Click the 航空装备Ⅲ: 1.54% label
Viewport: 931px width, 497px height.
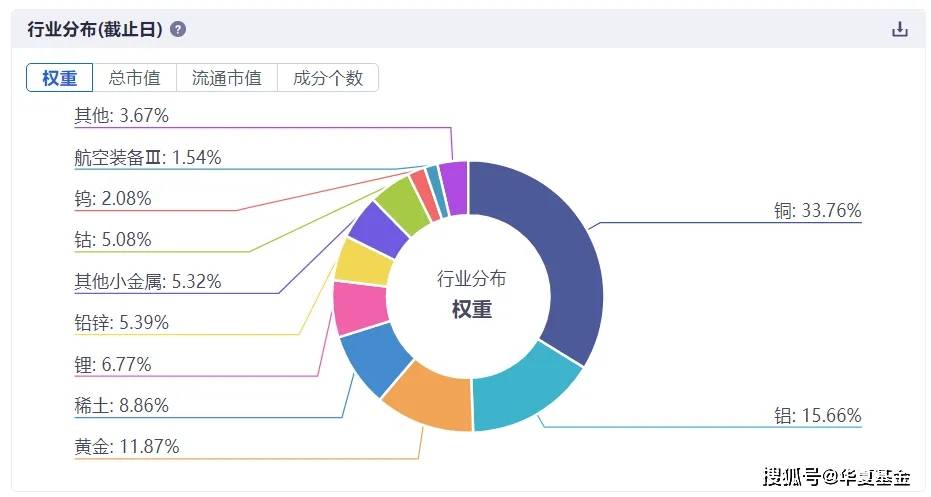pos(148,158)
